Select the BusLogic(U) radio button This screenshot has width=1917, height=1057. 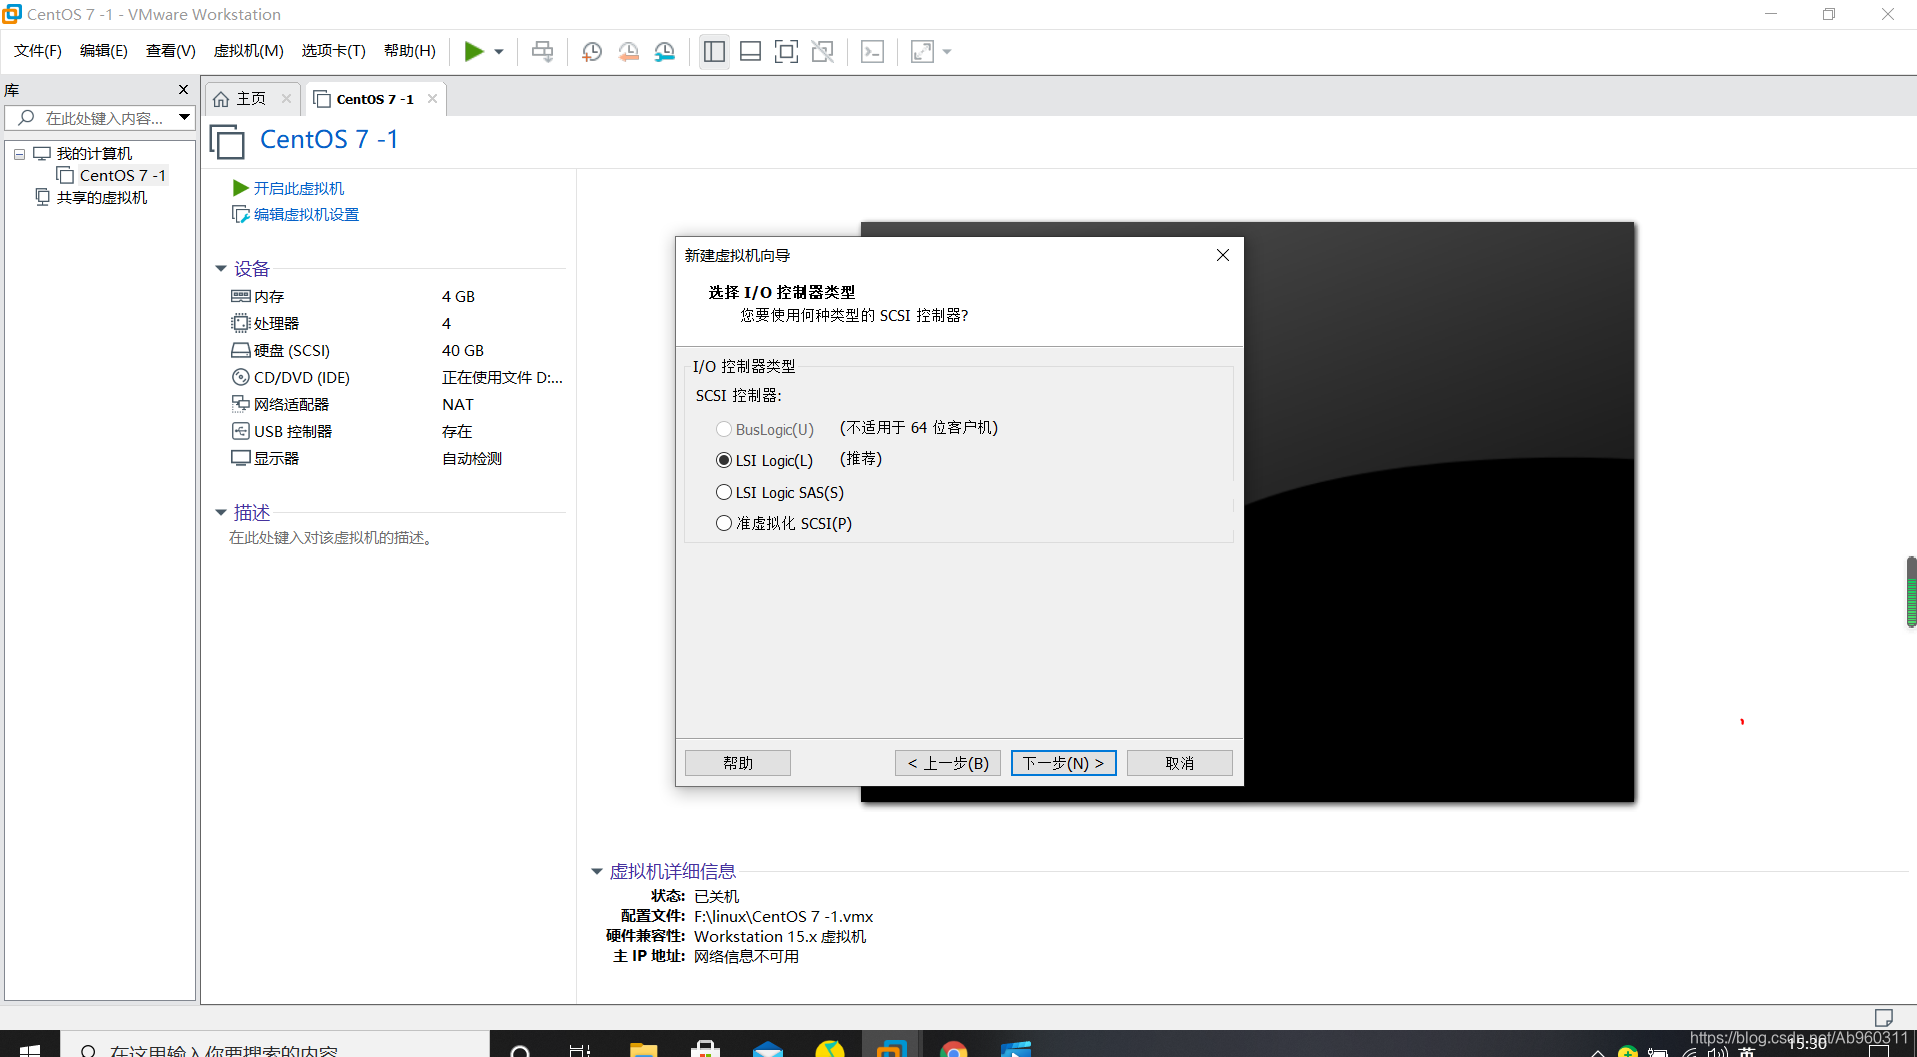point(724,429)
